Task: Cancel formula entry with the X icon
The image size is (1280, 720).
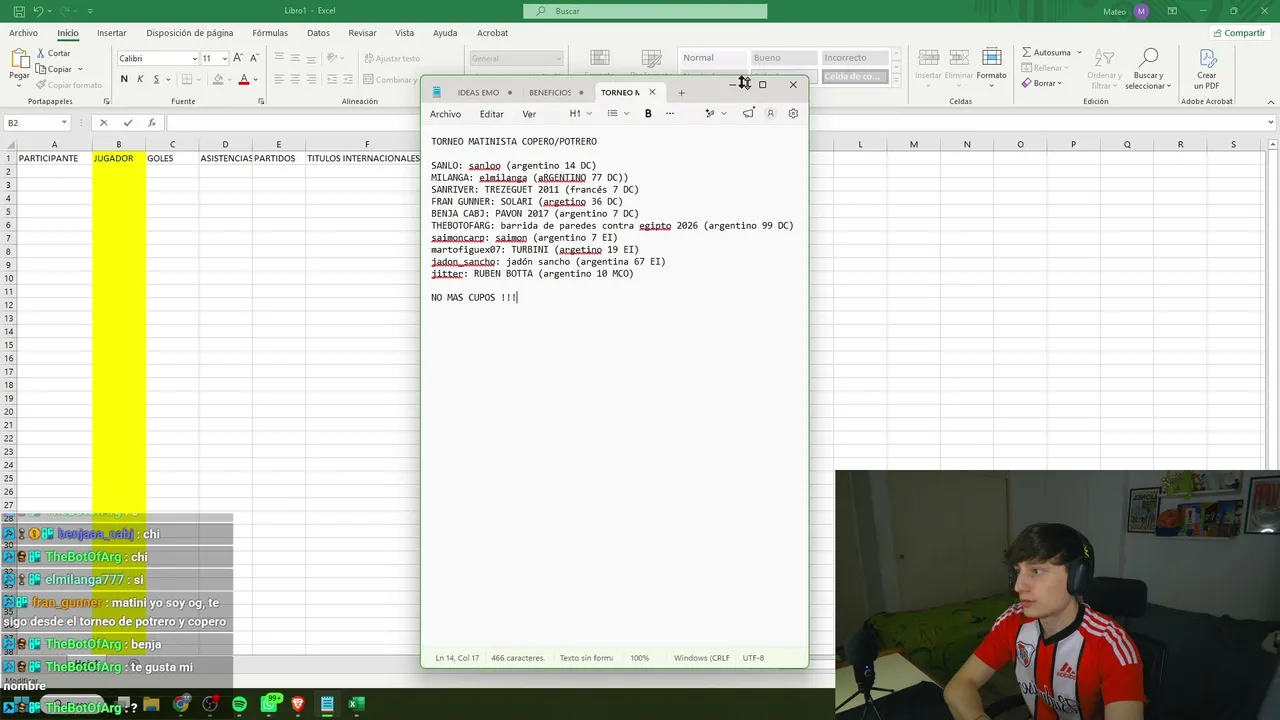Action: 103,122
